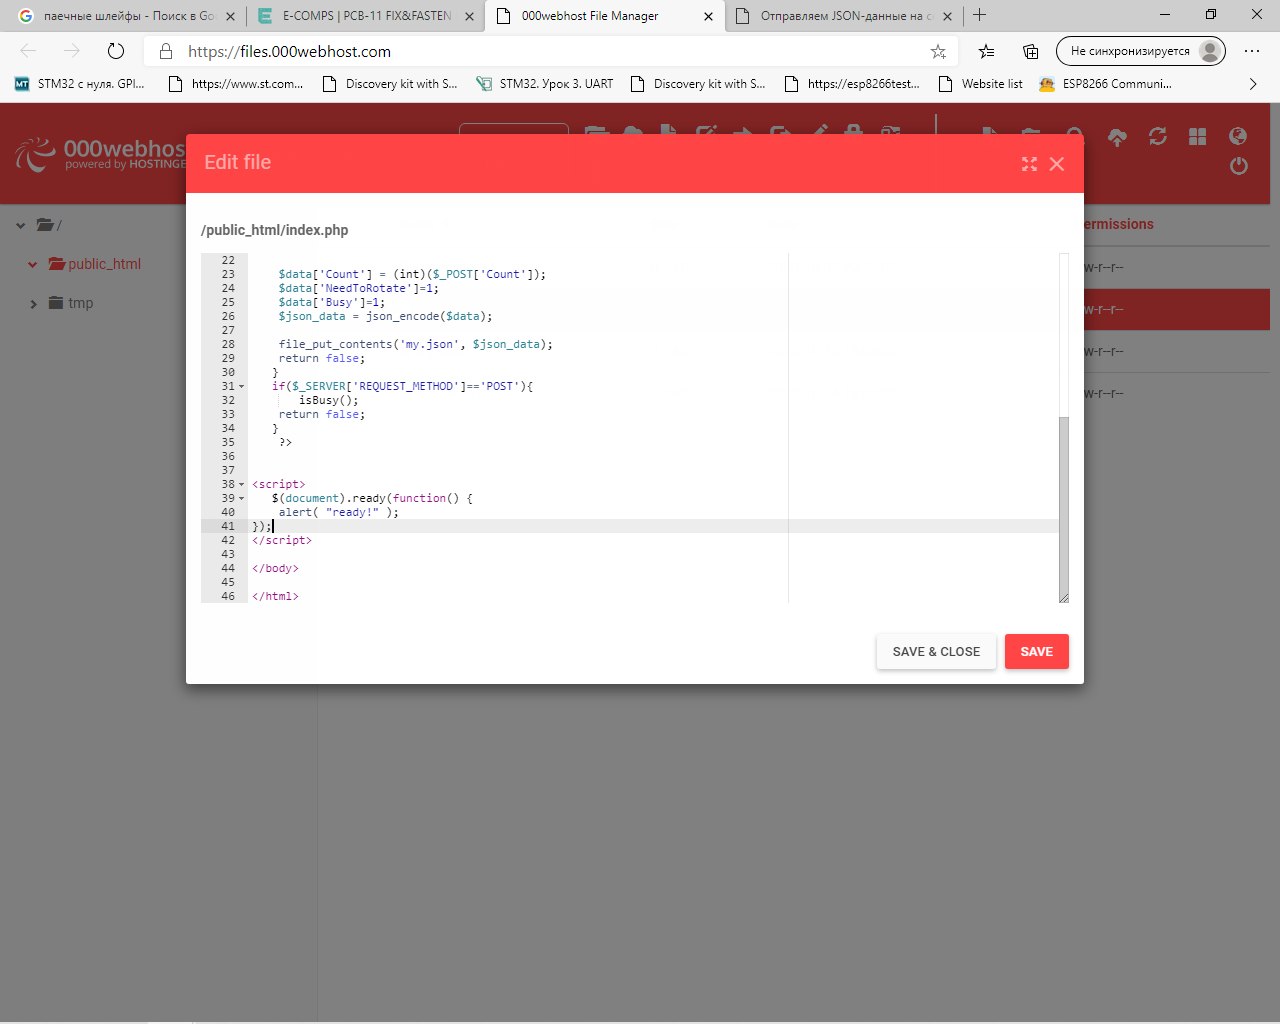The width and height of the screenshot is (1280, 1024).
Task: Add page to favorites with star icon
Action: [x=938, y=51]
